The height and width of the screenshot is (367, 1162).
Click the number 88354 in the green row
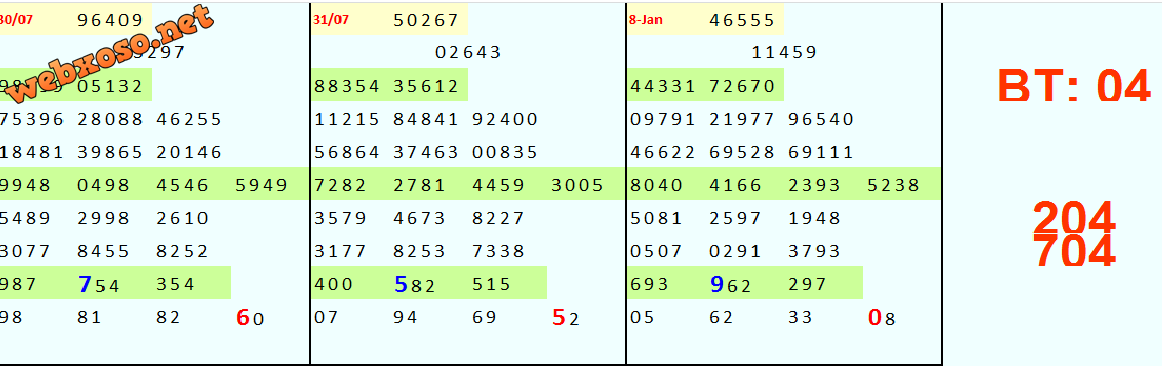point(347,86)
